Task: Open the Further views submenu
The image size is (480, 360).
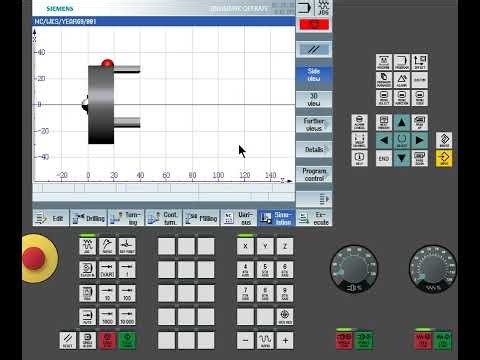Action: [x=314, y=124]
